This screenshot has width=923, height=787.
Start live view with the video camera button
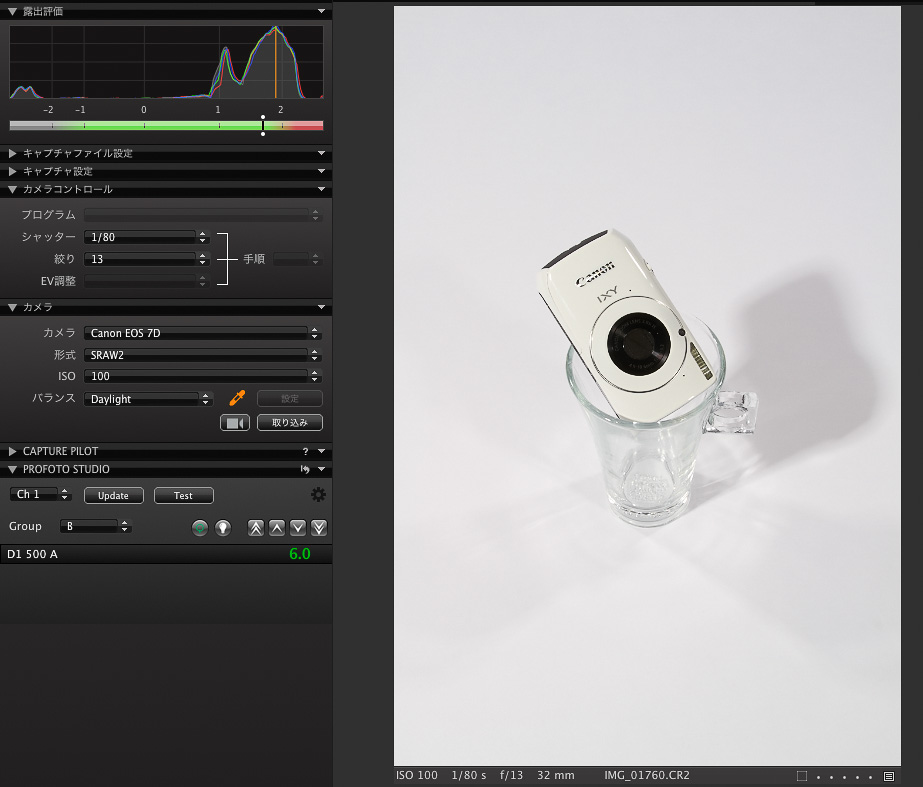[234, 423]
